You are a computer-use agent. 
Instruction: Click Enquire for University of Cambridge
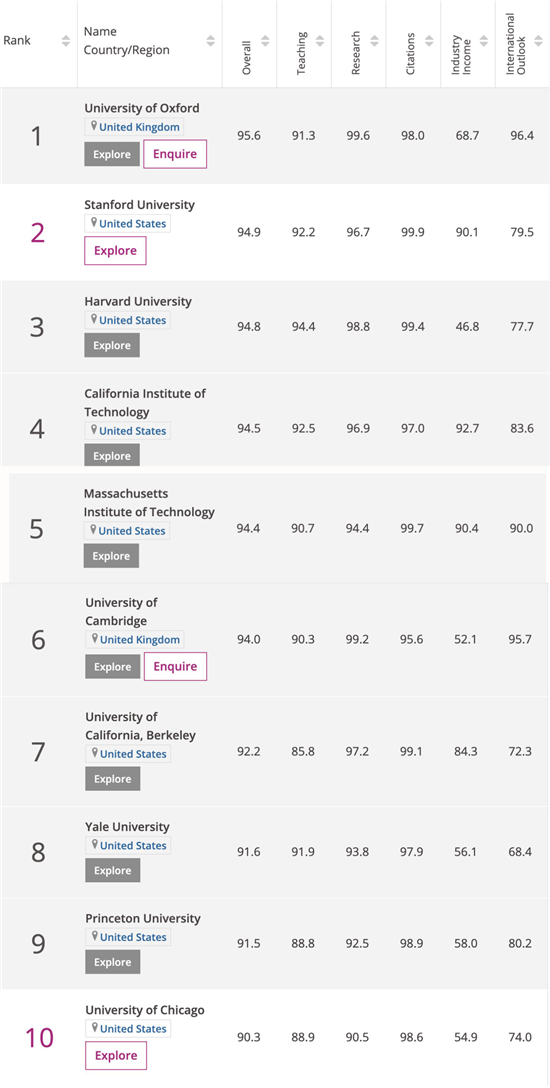pyautogui.click(x=175, y=666)
